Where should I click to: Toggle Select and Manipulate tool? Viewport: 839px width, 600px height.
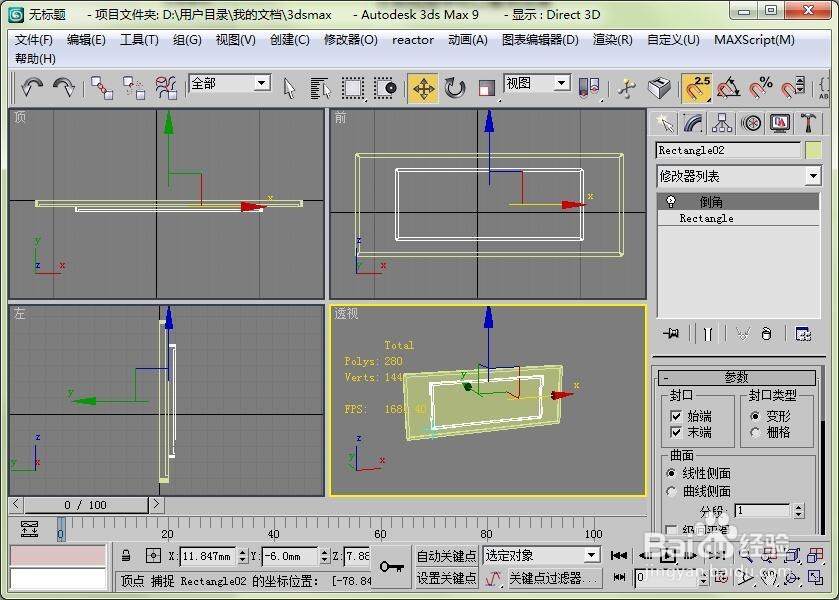point(627,88)
